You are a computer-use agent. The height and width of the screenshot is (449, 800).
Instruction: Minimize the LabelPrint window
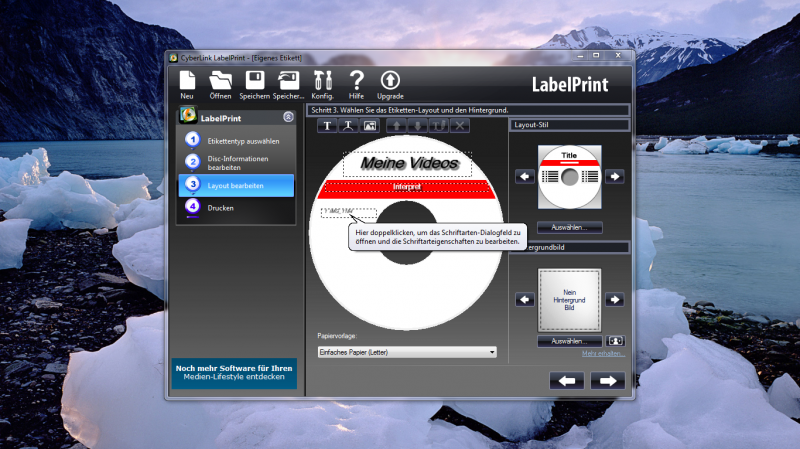pyautogui.click(x=581, y=55)
